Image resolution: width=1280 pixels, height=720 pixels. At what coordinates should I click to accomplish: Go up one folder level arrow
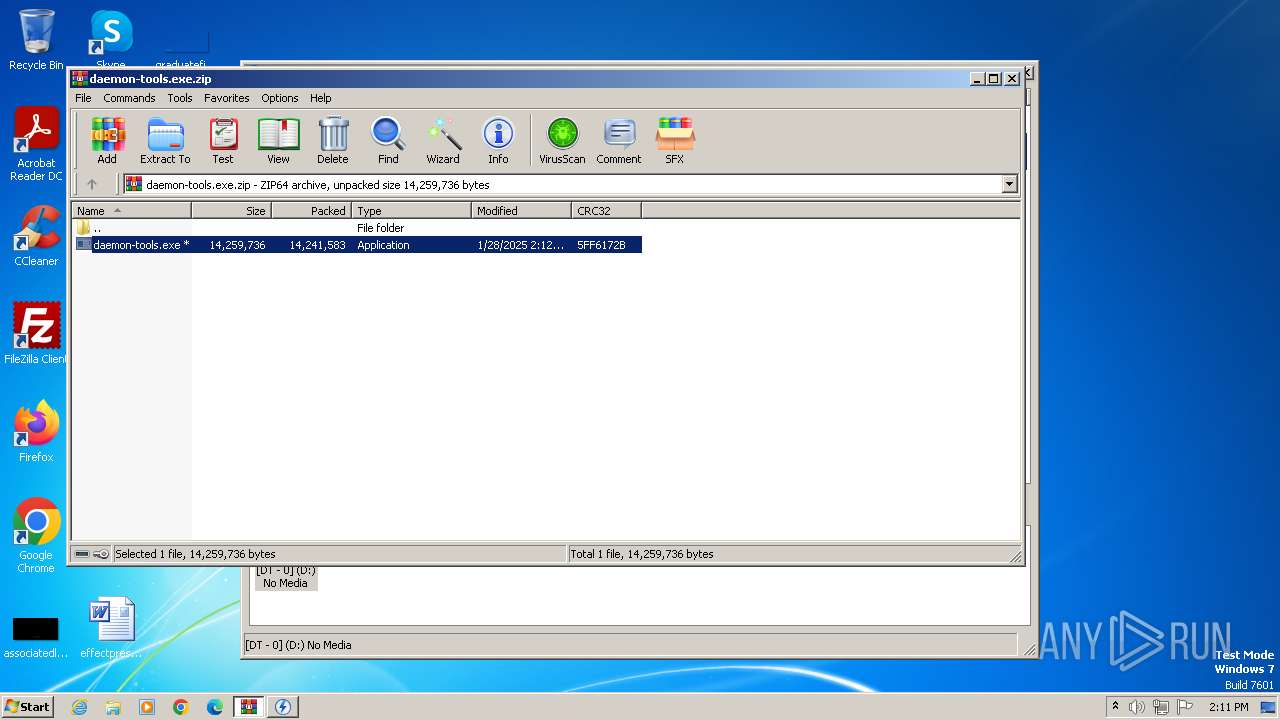pos(92,184)
